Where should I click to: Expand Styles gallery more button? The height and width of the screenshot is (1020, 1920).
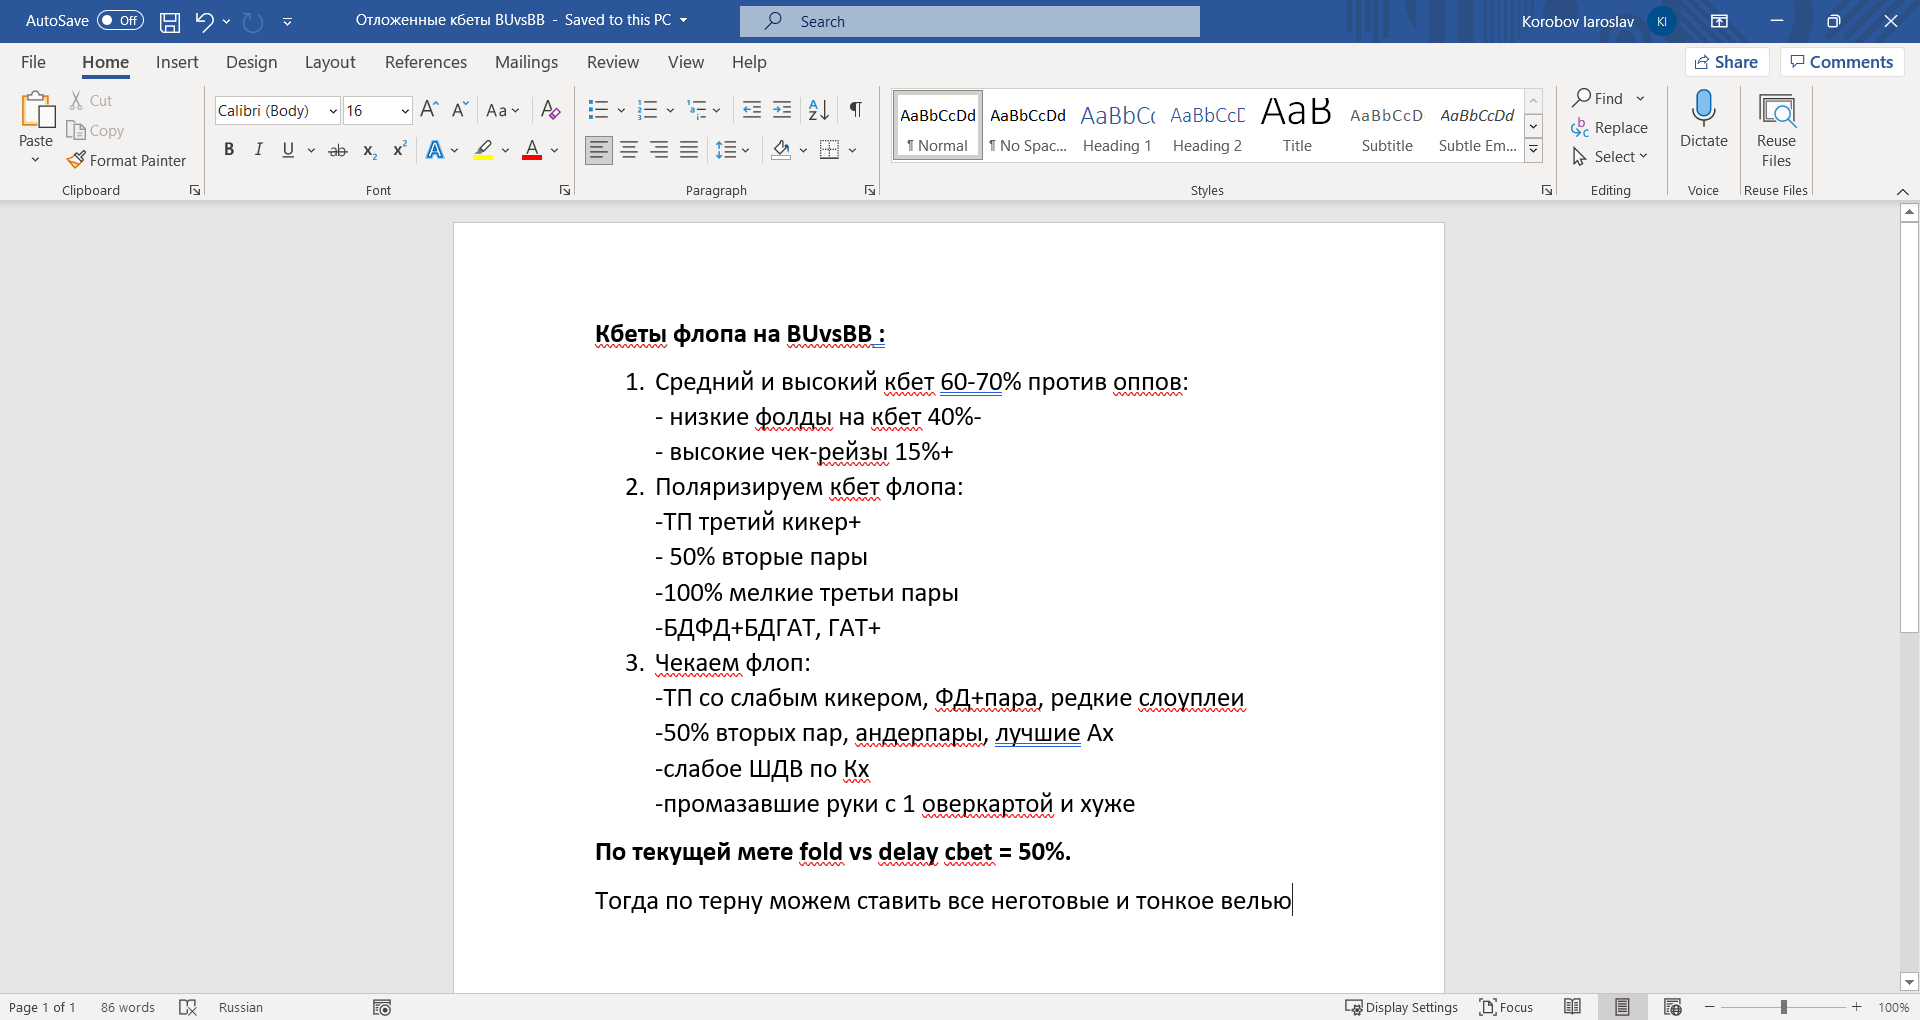coord(1533,151)
